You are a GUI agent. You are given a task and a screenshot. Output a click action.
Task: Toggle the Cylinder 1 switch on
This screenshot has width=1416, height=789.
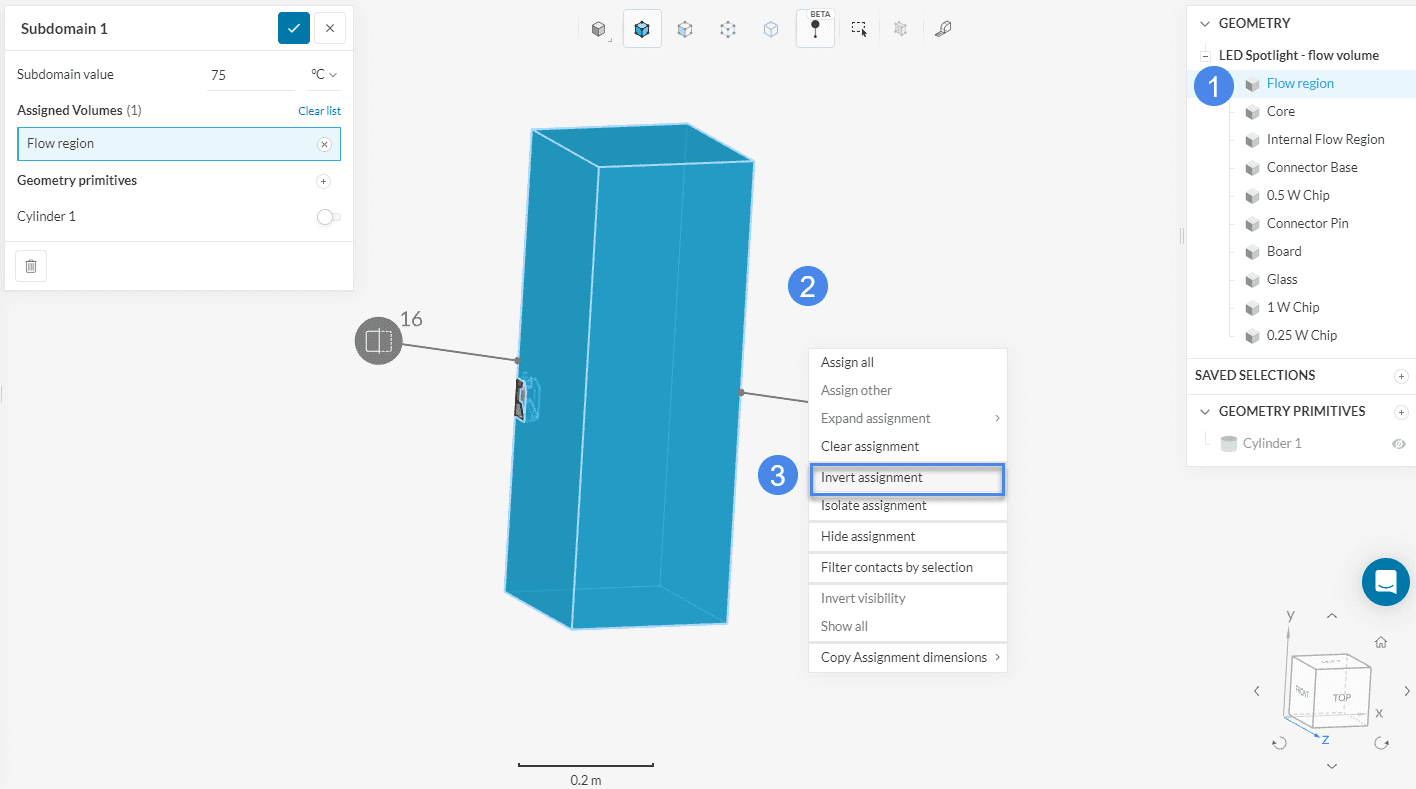pos(328,217)
